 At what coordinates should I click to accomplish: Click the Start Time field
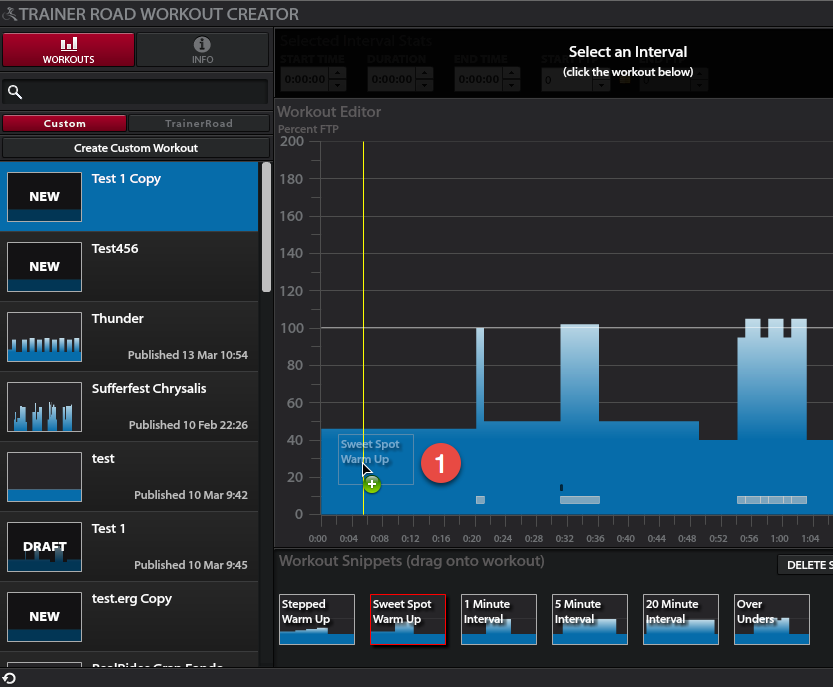tap(305, 80)
